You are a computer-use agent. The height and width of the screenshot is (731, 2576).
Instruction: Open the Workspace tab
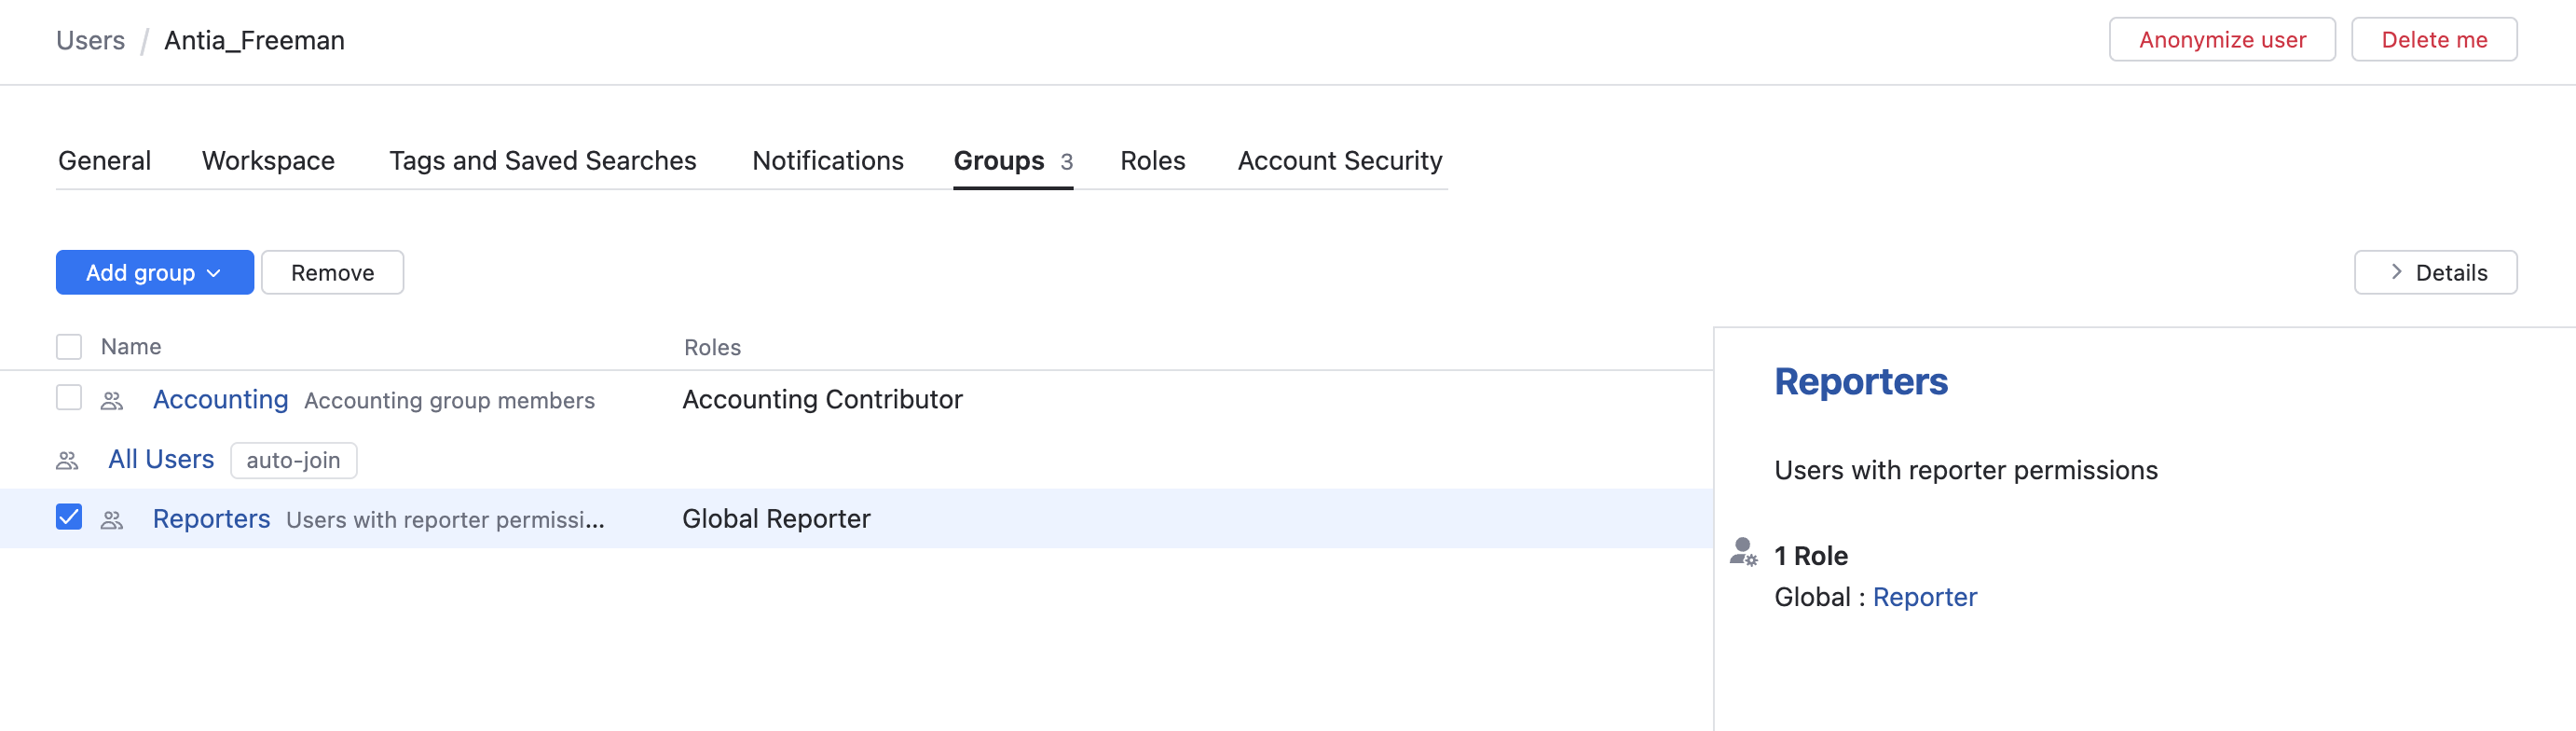(x=268, y=161)
